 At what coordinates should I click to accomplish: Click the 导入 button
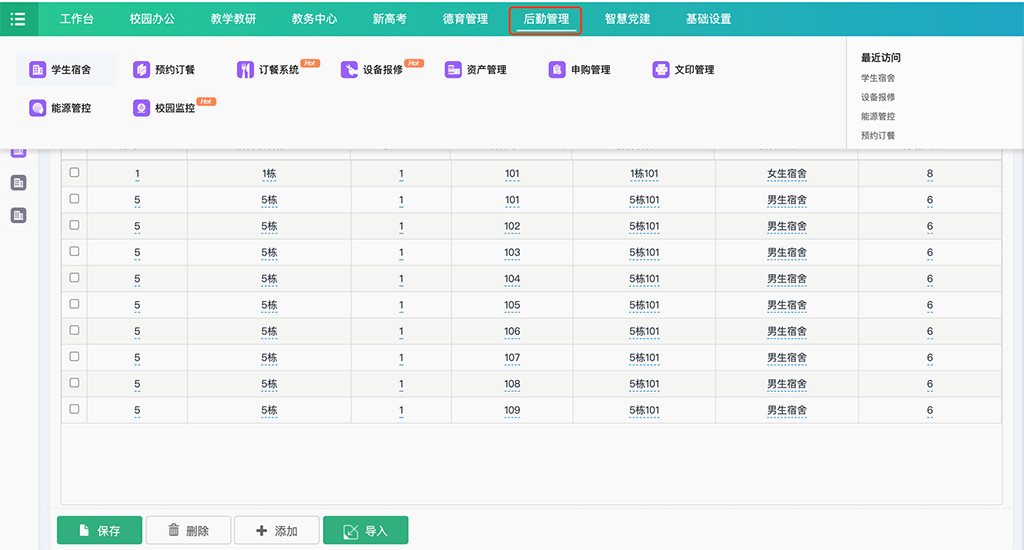[x=365, y=531]
